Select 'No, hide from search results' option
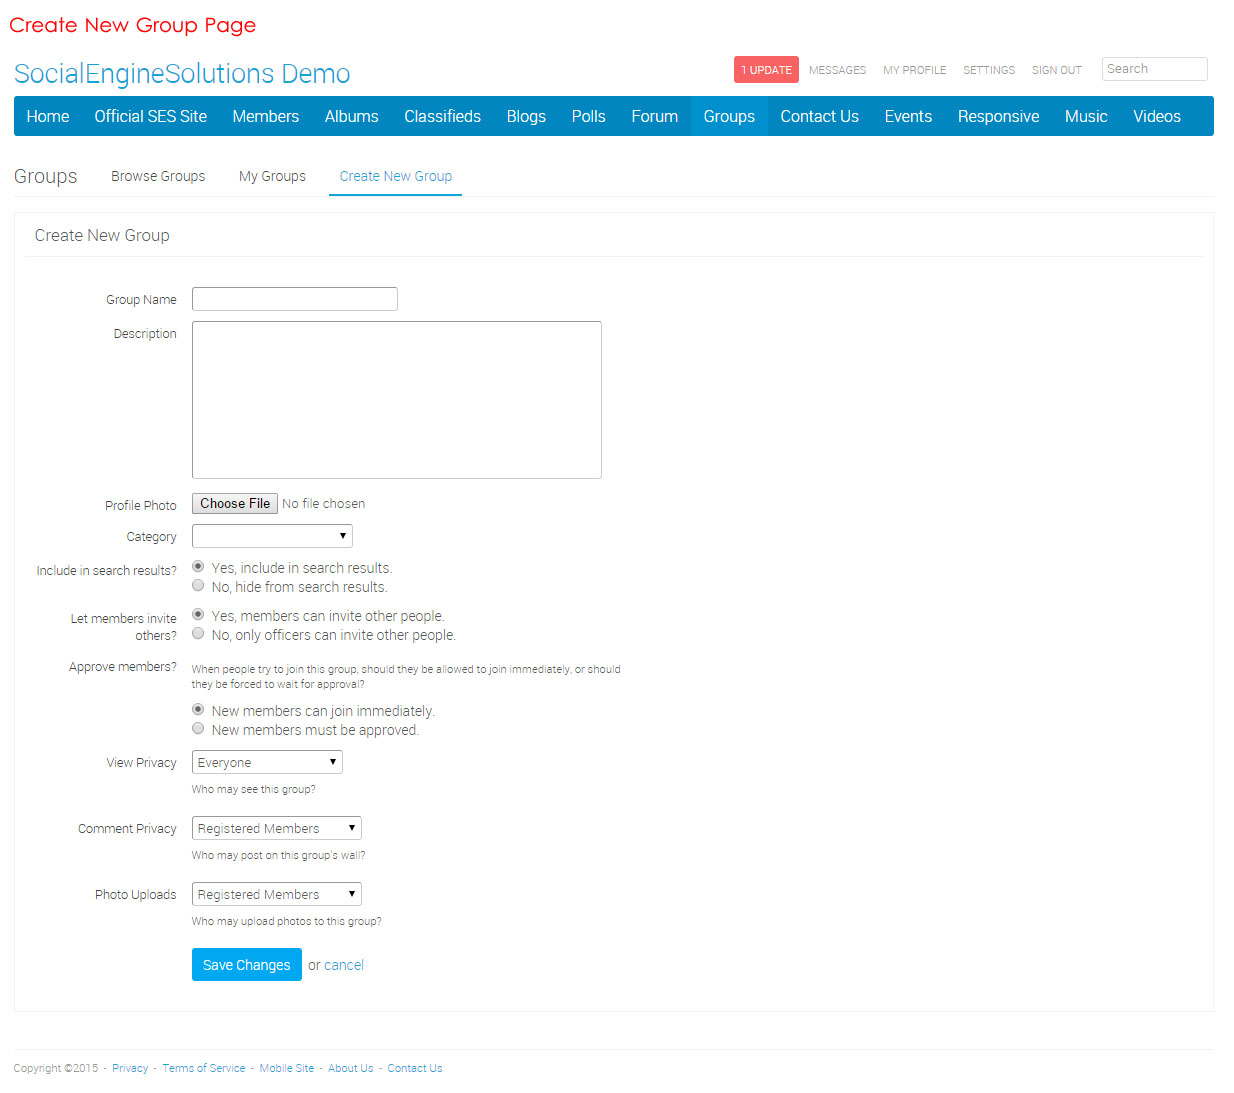1234x1093 pixels. click(198, 586)
